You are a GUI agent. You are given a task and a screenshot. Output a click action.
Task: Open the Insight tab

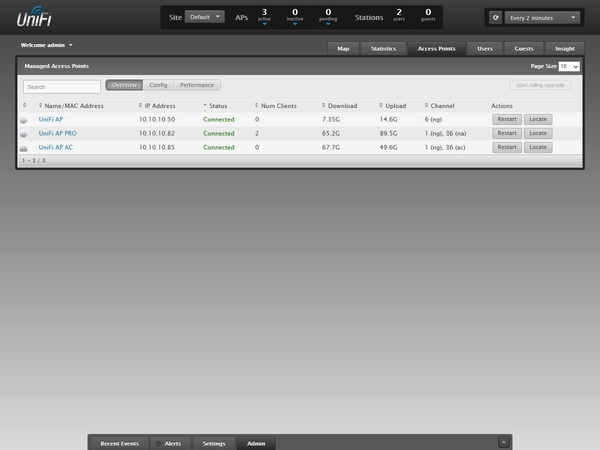pyautogui.click(x=565, y=49)
